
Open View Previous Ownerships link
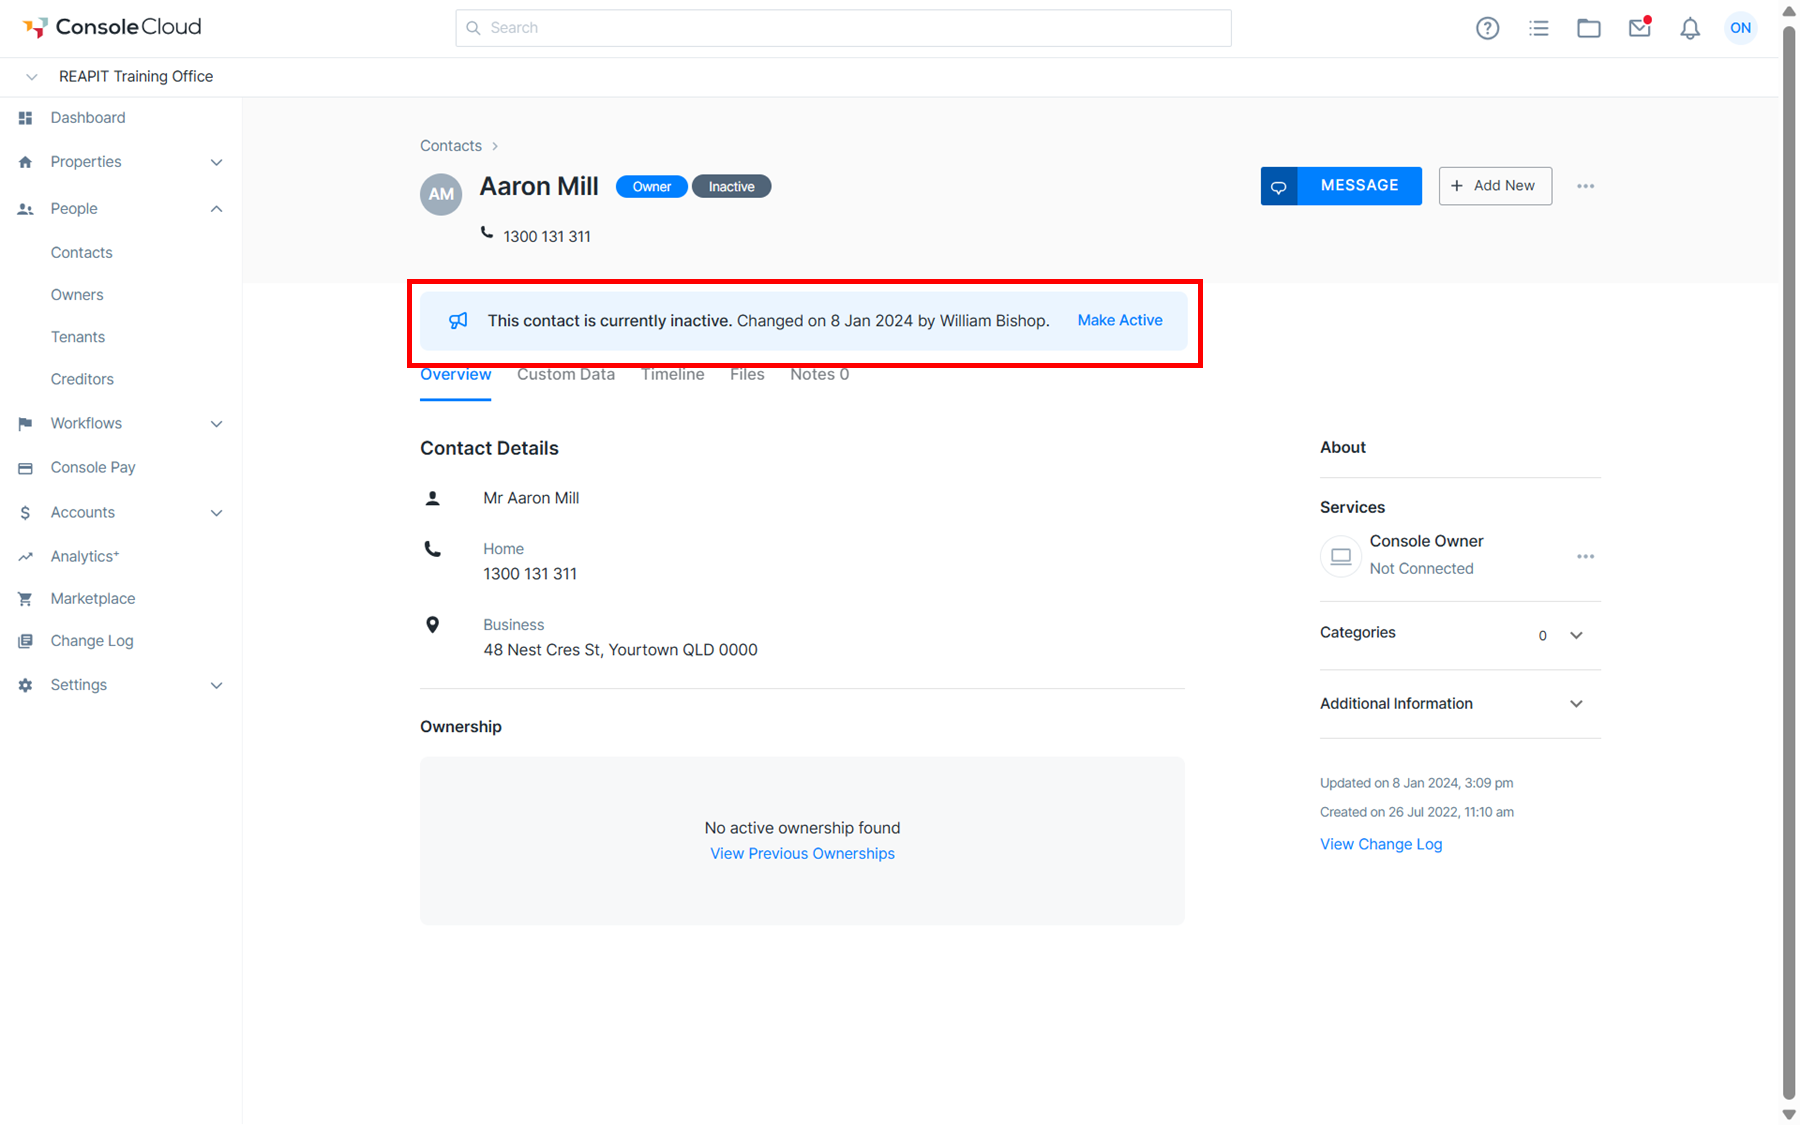tap(802, 854)
